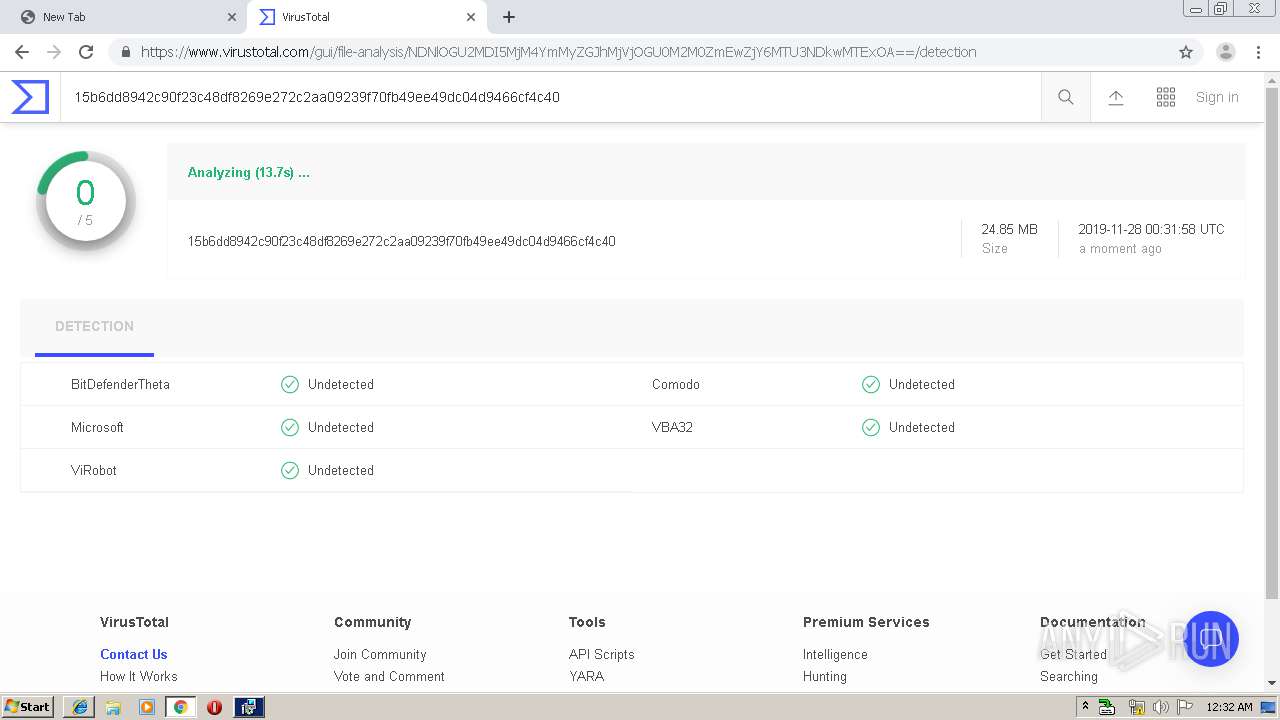
Task: Click ViRobot undetected check icon
Action: pyautogui.click(x=290, y=470)
